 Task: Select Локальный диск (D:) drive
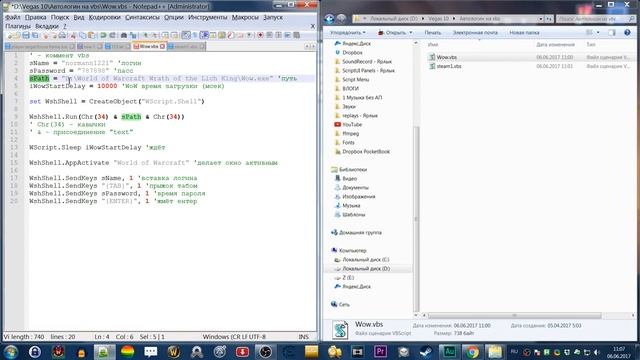tap(366, 269)
